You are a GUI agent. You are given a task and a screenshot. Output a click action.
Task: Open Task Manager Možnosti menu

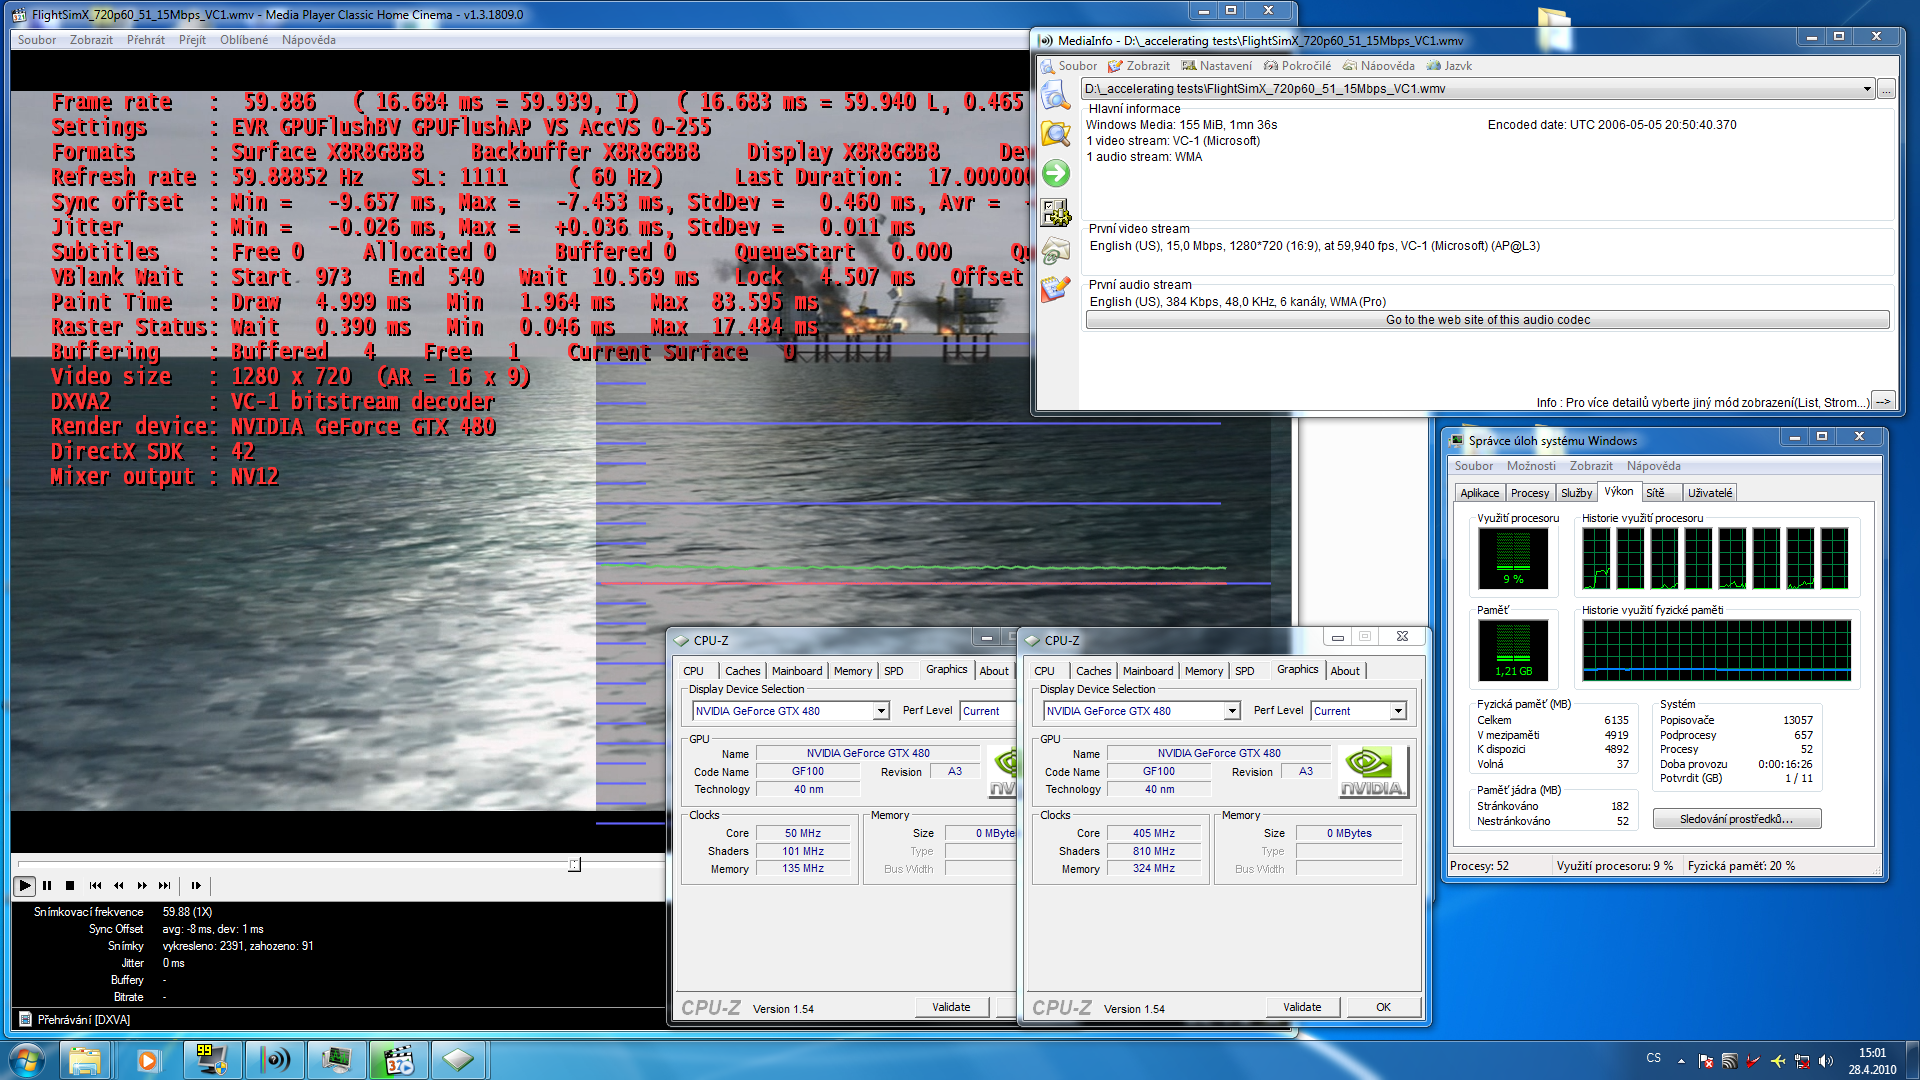click(1531, 466)
